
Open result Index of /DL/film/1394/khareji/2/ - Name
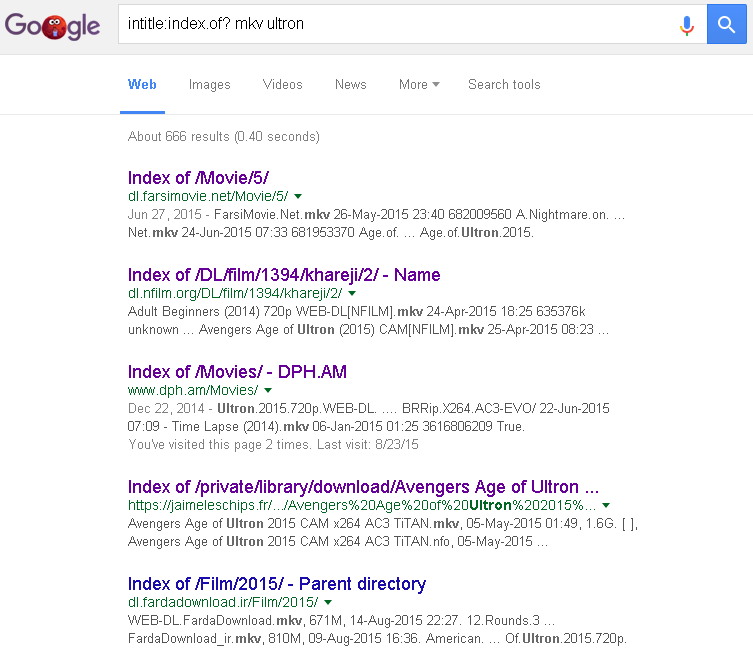click(284, 275)
